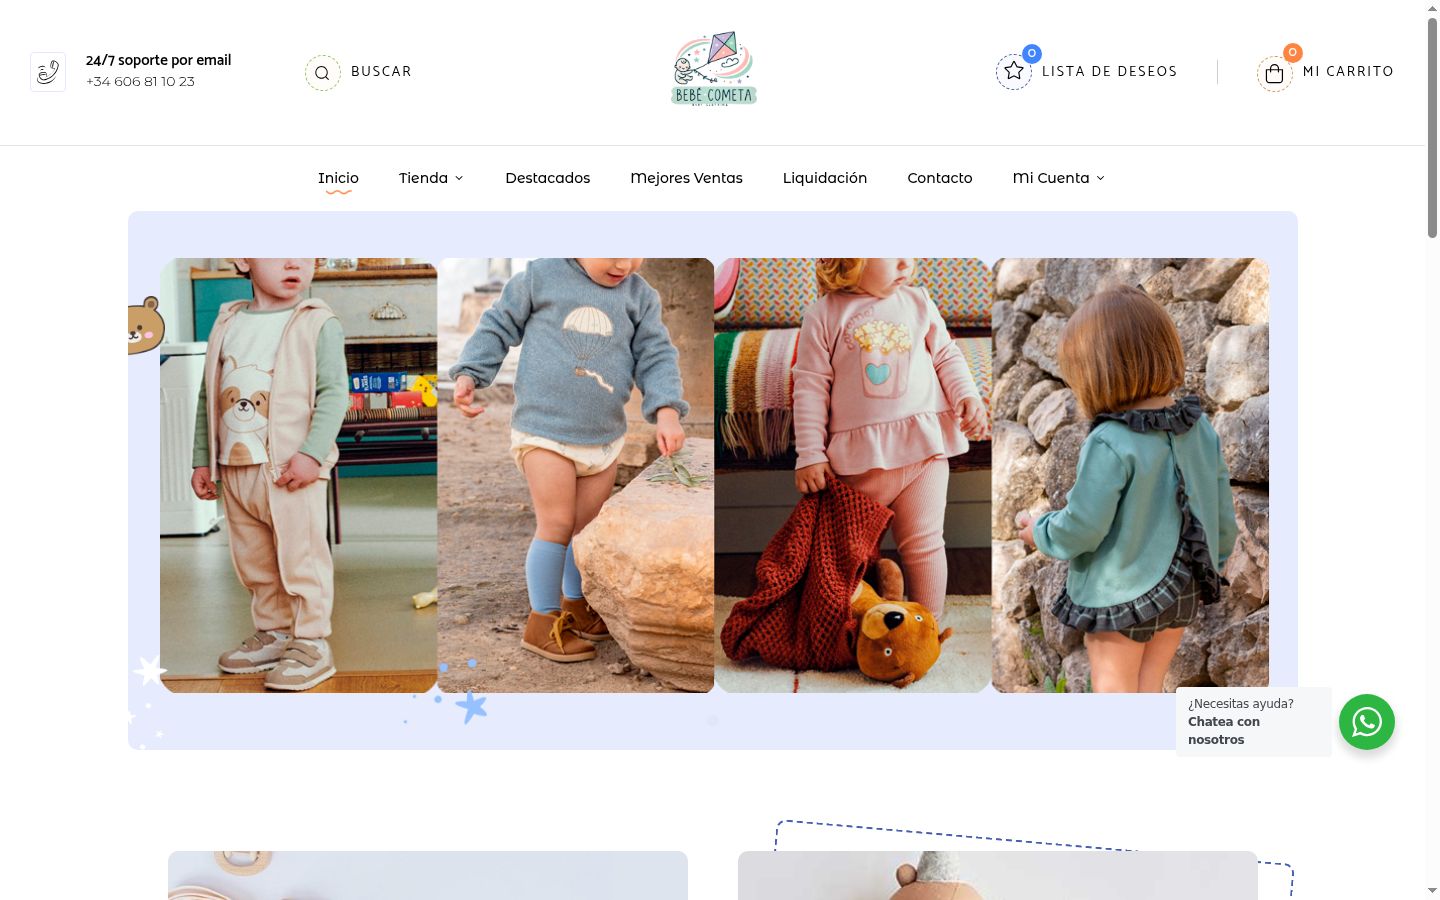Open the Mejores Ventas menu item

686,178
